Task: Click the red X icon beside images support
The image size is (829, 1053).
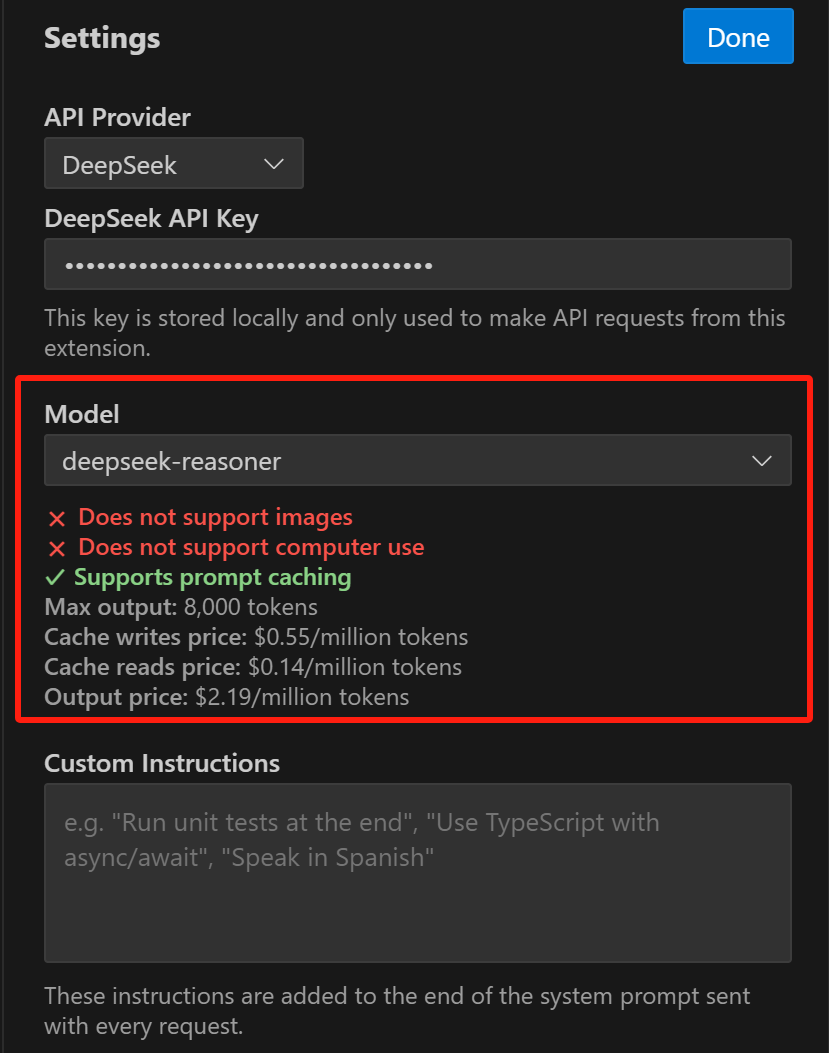Action: pos(57,518)
